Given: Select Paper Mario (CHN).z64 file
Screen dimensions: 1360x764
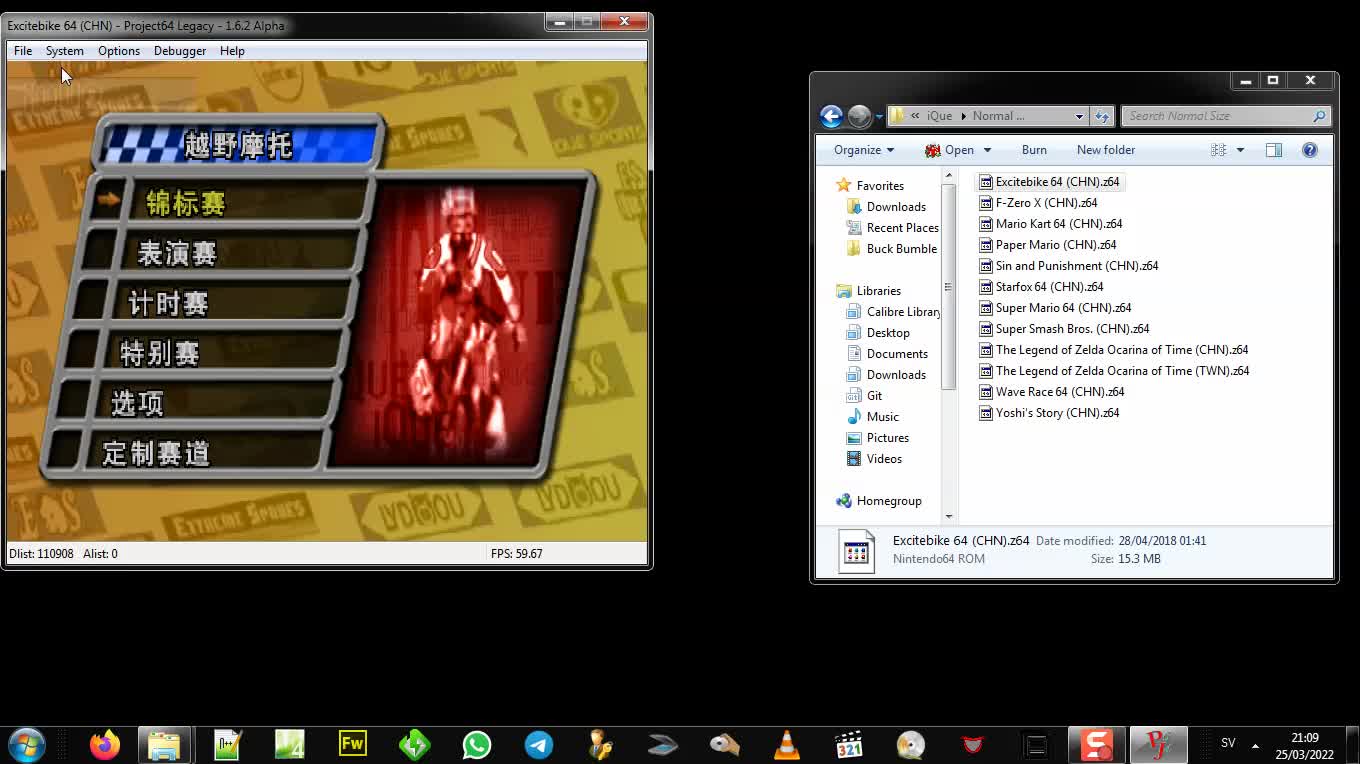Looking at the screenshot, I should [1047, 245].
